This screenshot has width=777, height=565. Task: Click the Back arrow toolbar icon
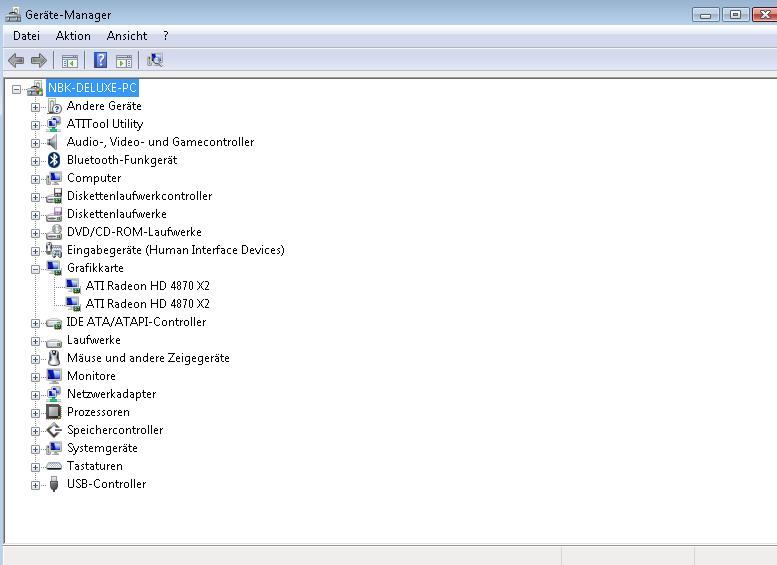16,60
